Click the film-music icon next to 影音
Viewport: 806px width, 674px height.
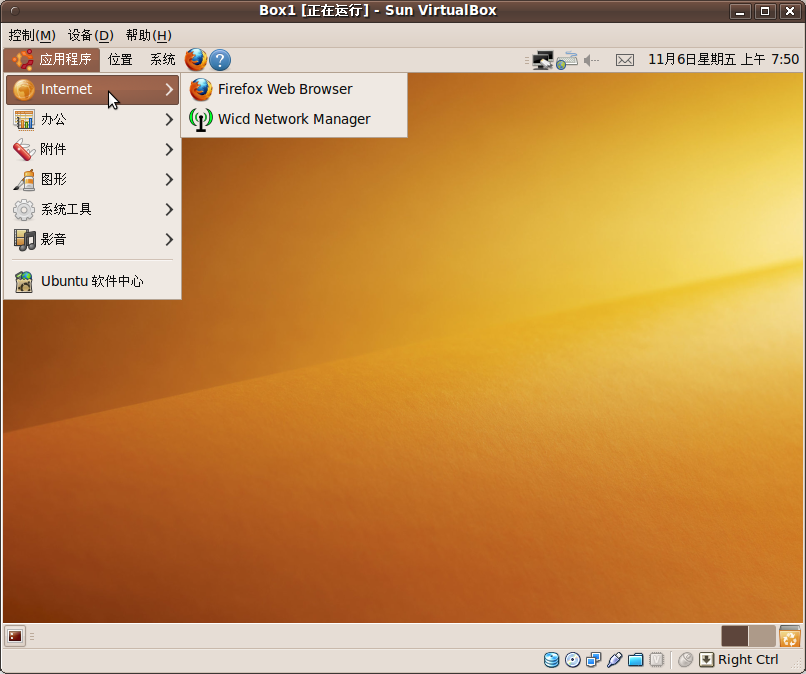point(24,240)
